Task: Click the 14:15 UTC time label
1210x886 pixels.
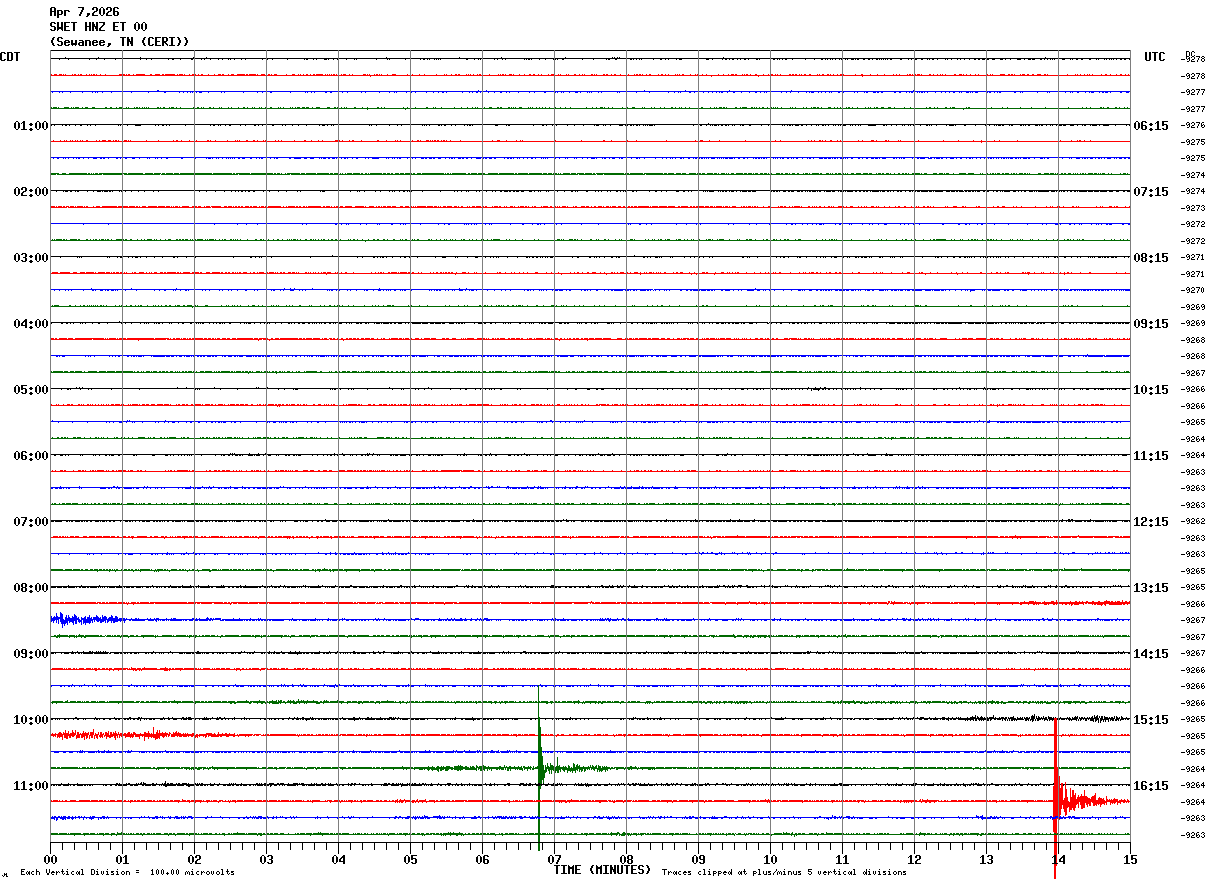Action: pyautogui.click(x=1151, y=654)
